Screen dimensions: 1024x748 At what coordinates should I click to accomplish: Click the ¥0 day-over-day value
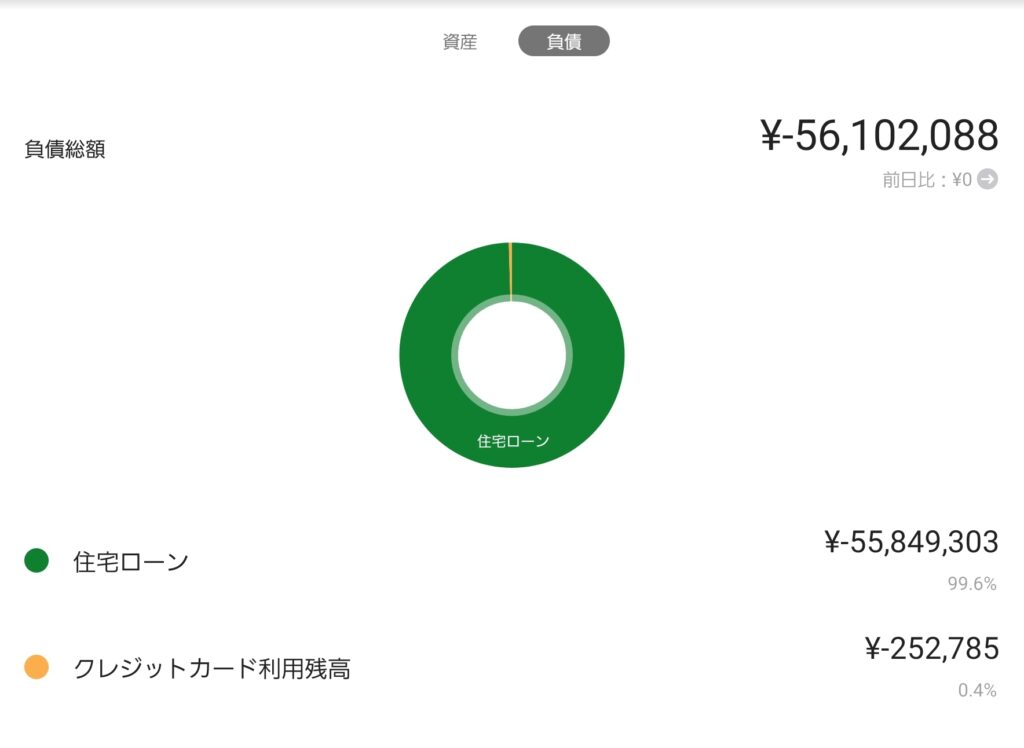(961, 181)
